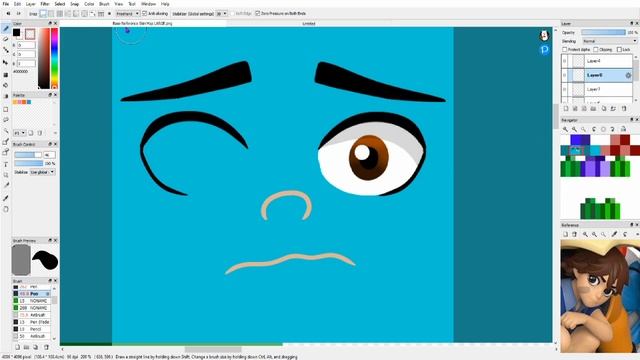640x360 pixels.
Task: Open the Palette set dropdown
Action: pyautogui.click(x=20, y=133)
